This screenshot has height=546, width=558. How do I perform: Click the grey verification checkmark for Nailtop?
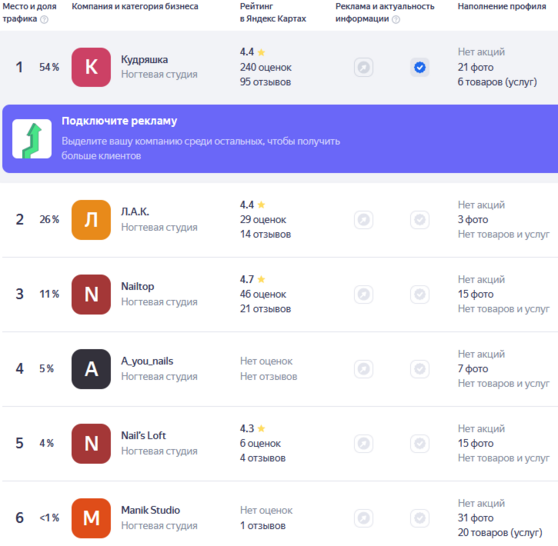coord(420,294)
